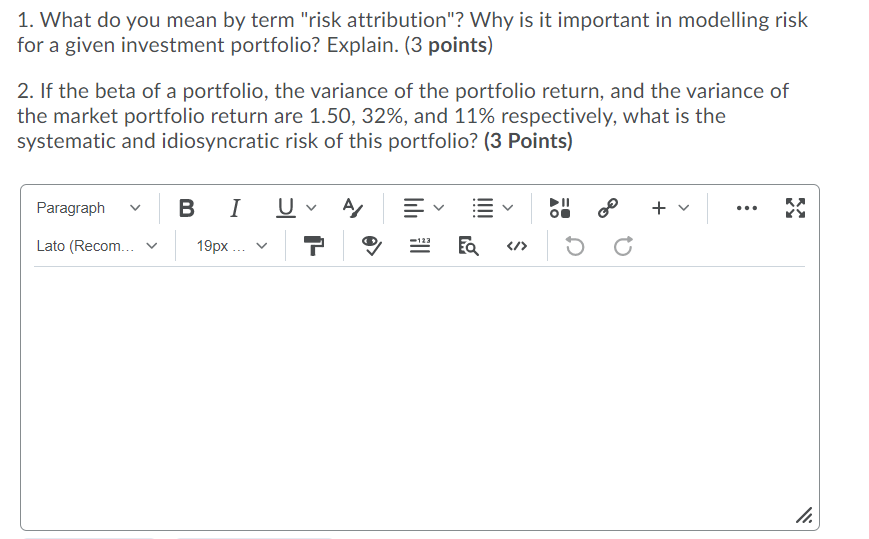869x539 pixels.
Task: Run the accessibility checker
Action: pos(371,246)
